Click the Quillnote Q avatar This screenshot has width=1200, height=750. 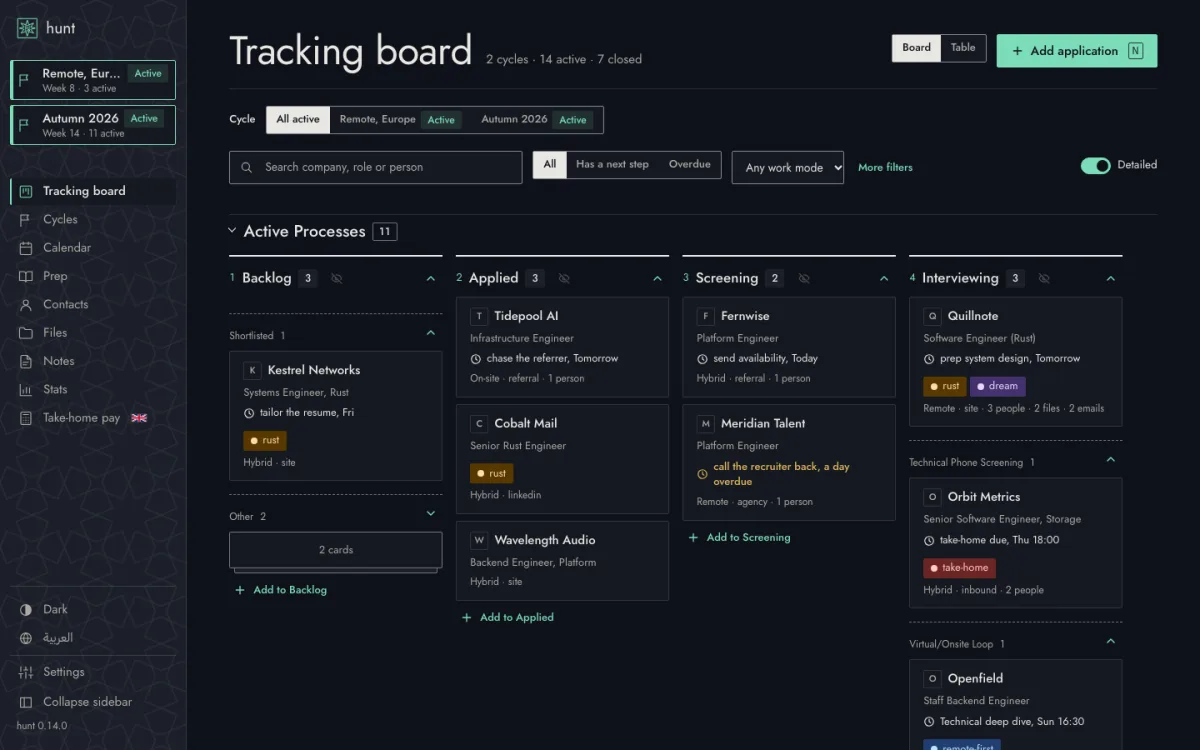(933, 316)
